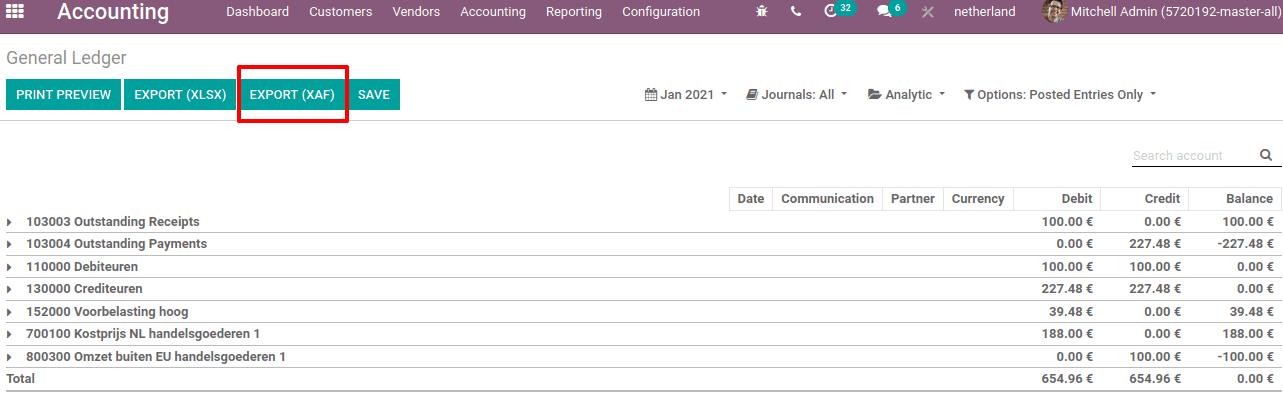The height and width of the screenshot is (395, 1283).
Task: Click Mitchell Admin avatar picture
Action: pos(1054,12)
